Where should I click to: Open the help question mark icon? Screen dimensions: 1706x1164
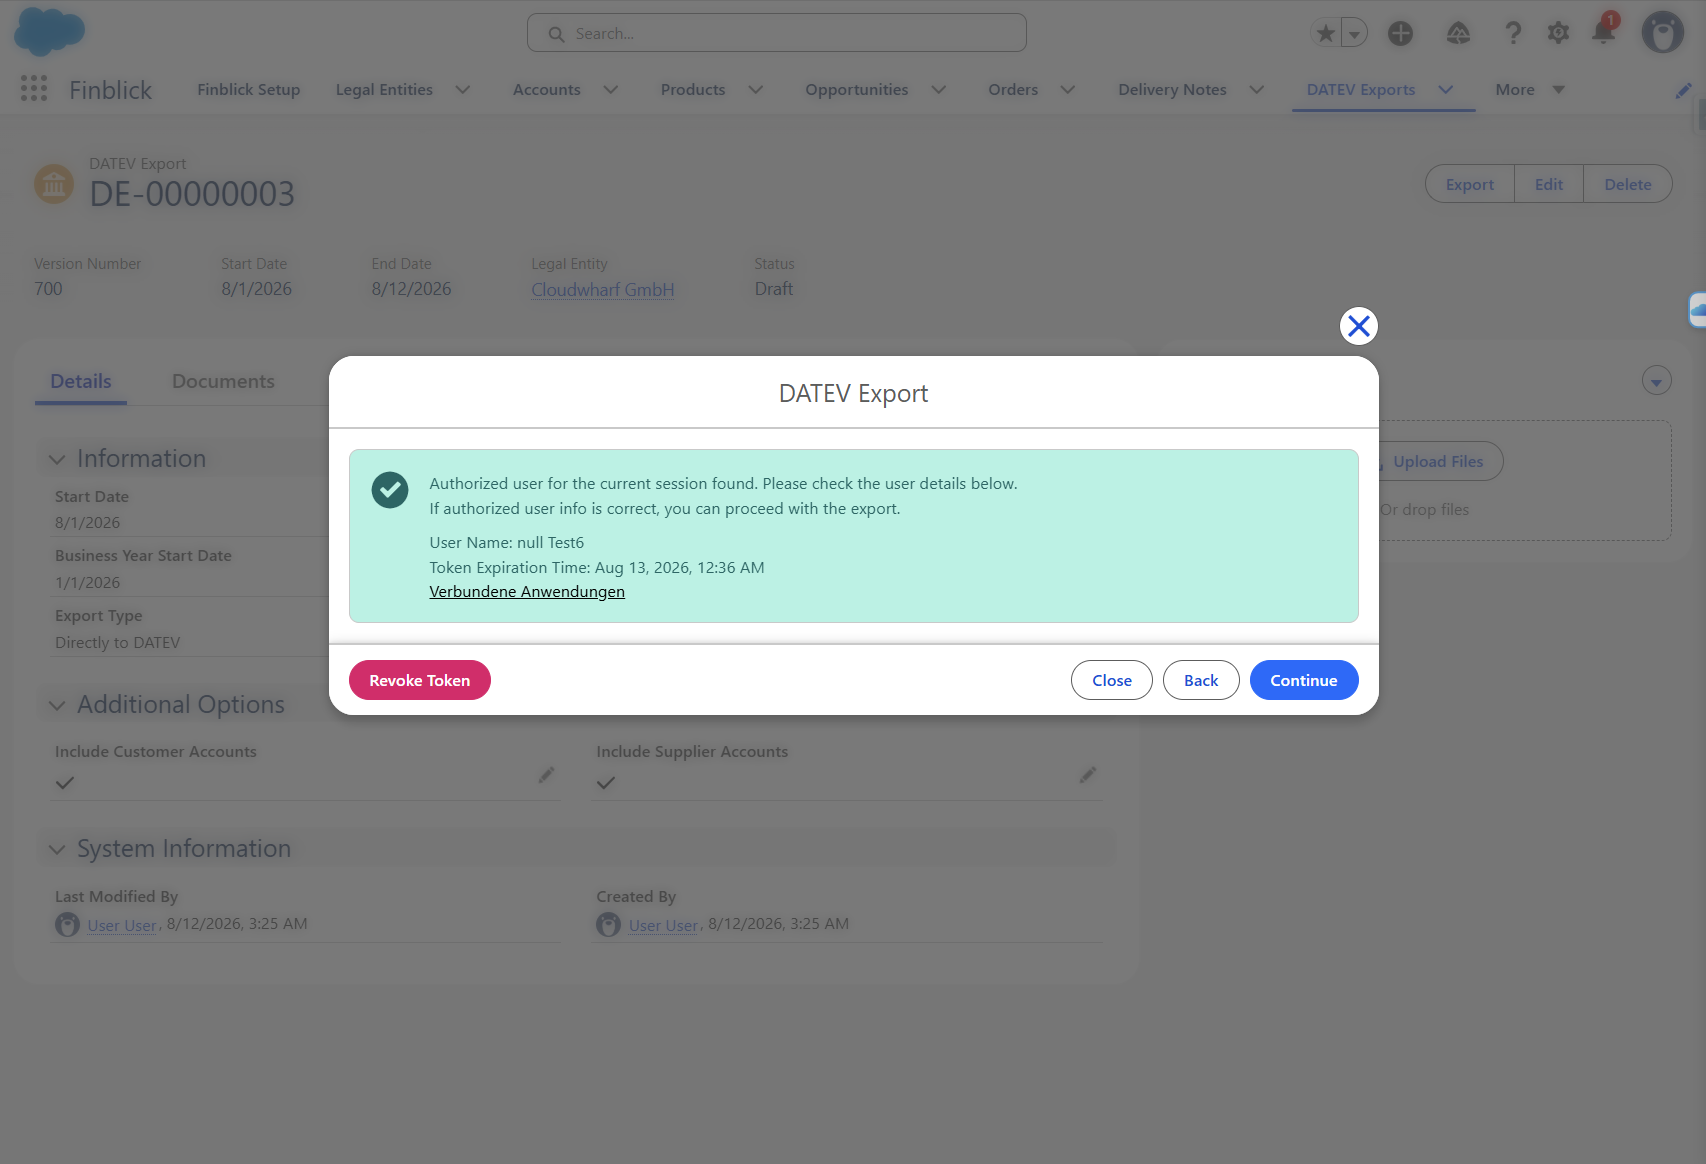coord(1513,34)
